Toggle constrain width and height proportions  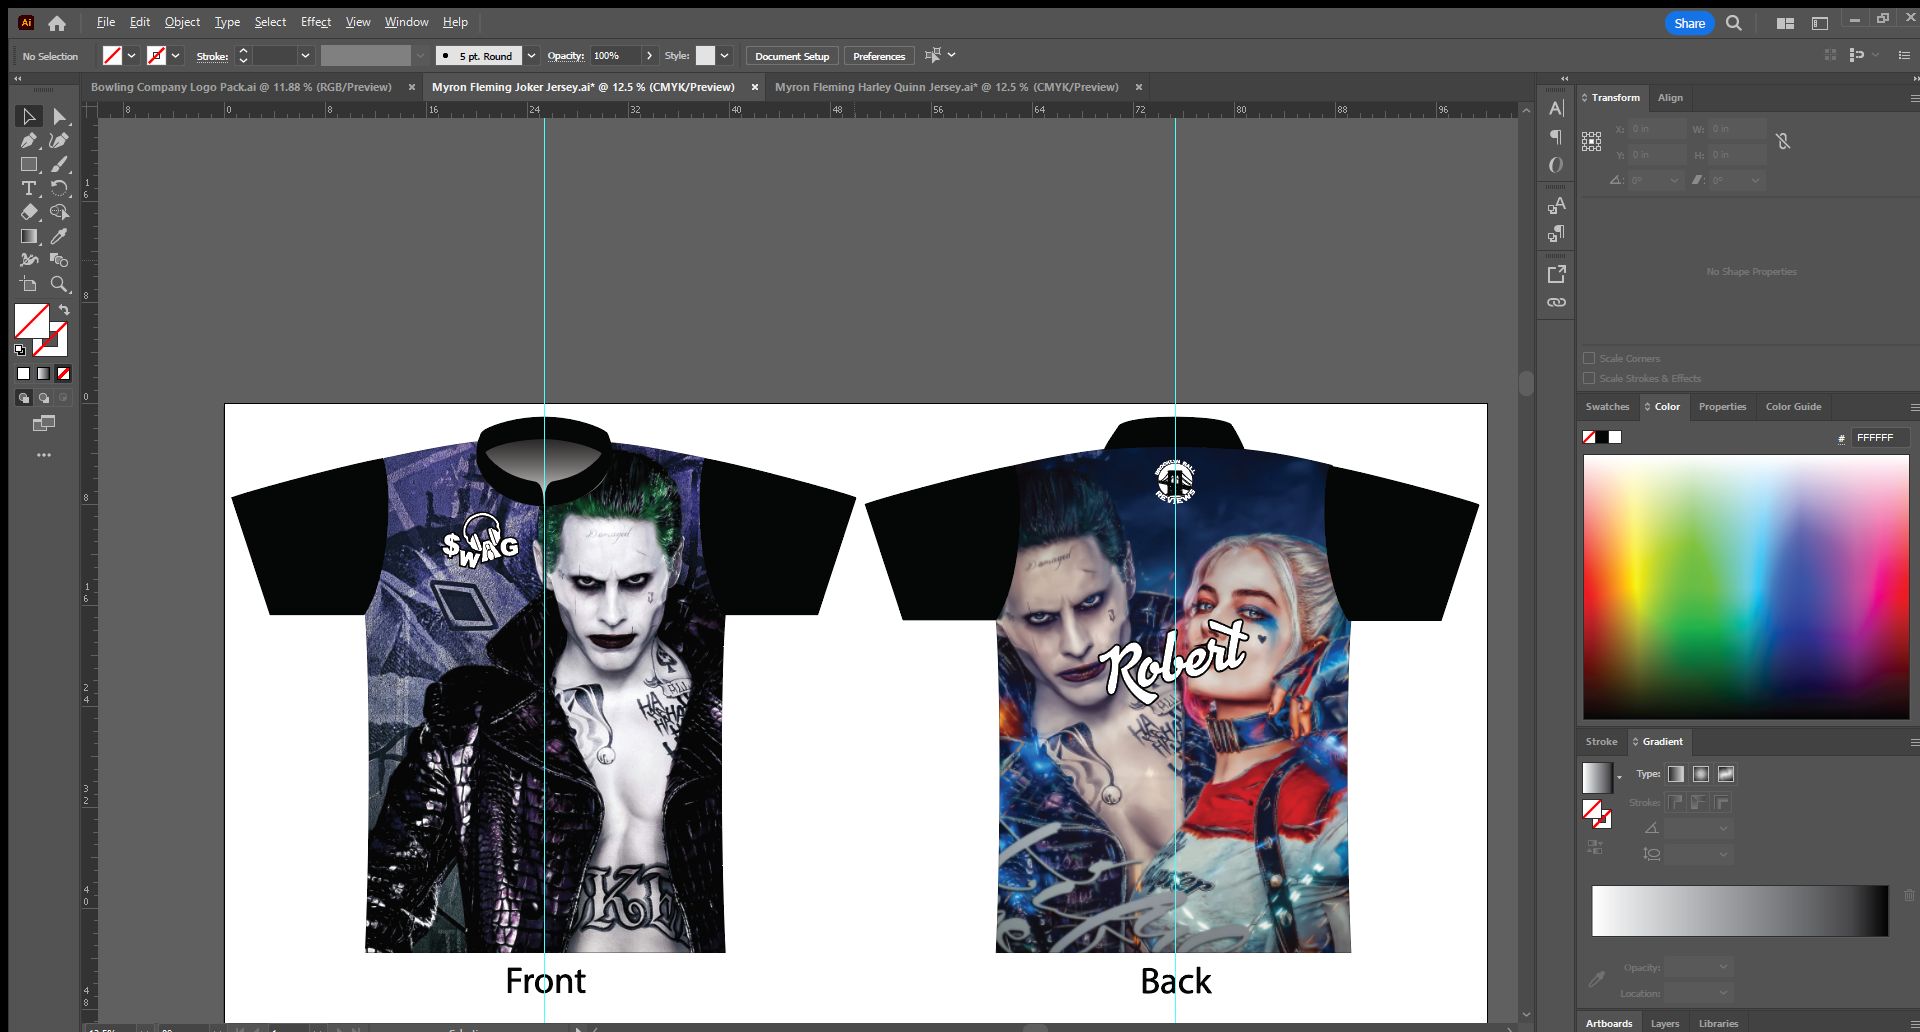(1783, 141)
